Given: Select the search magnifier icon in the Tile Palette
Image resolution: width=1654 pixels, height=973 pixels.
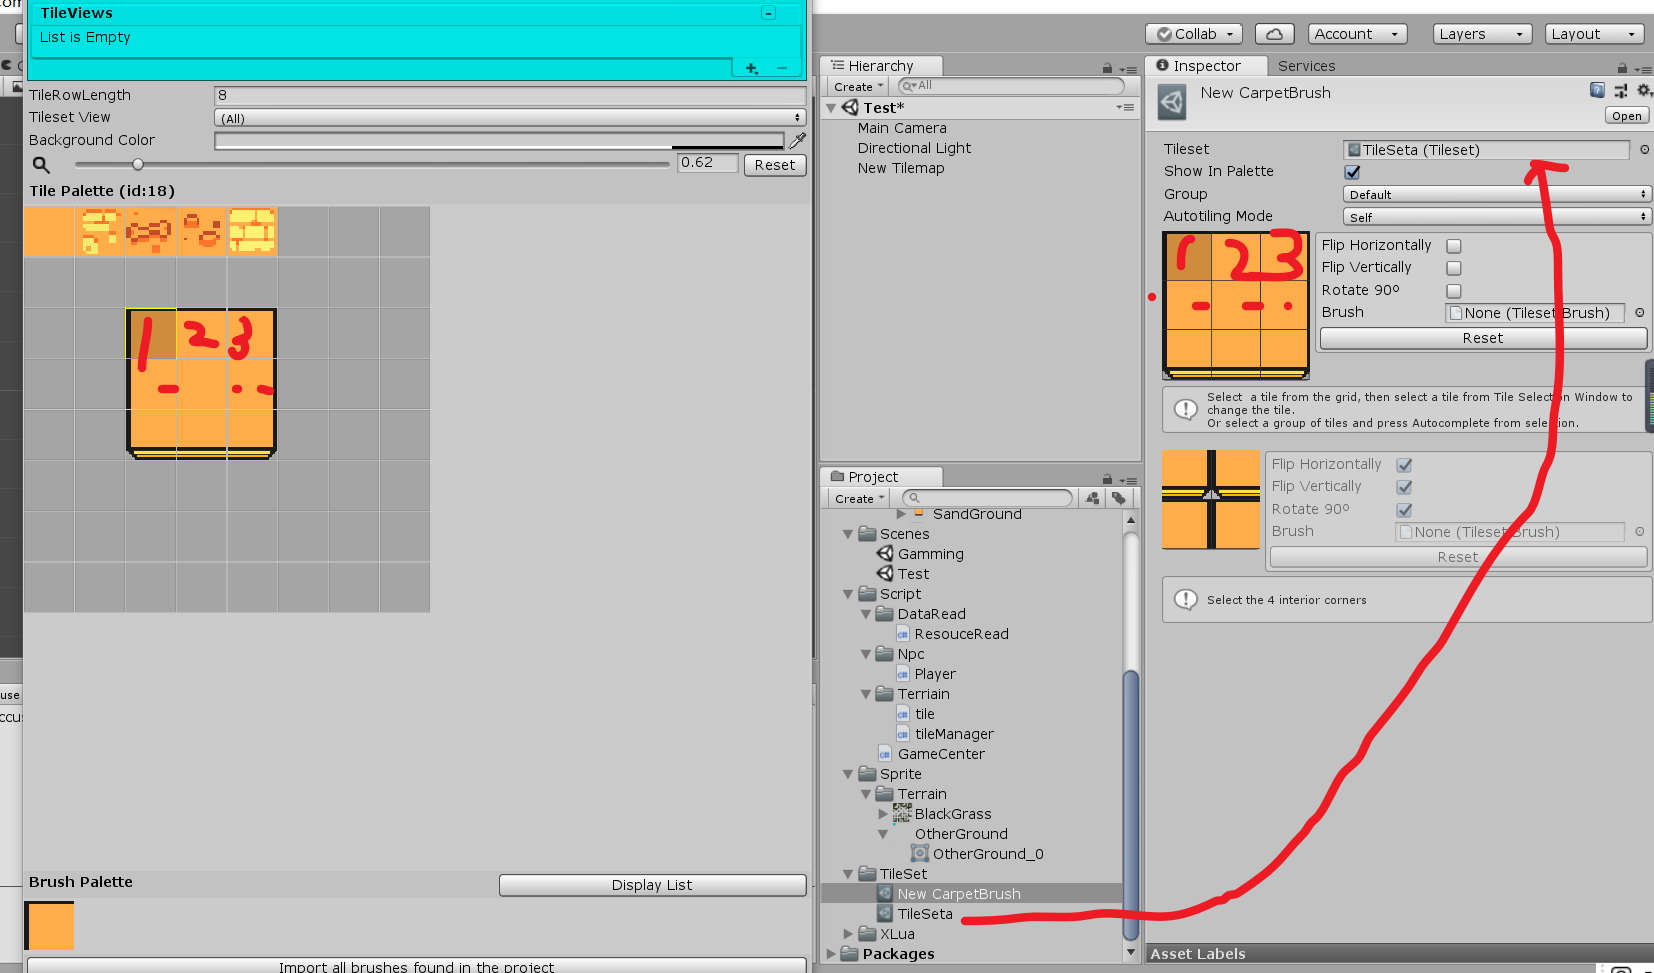Looking at the screenshot, I should [41, 164].
